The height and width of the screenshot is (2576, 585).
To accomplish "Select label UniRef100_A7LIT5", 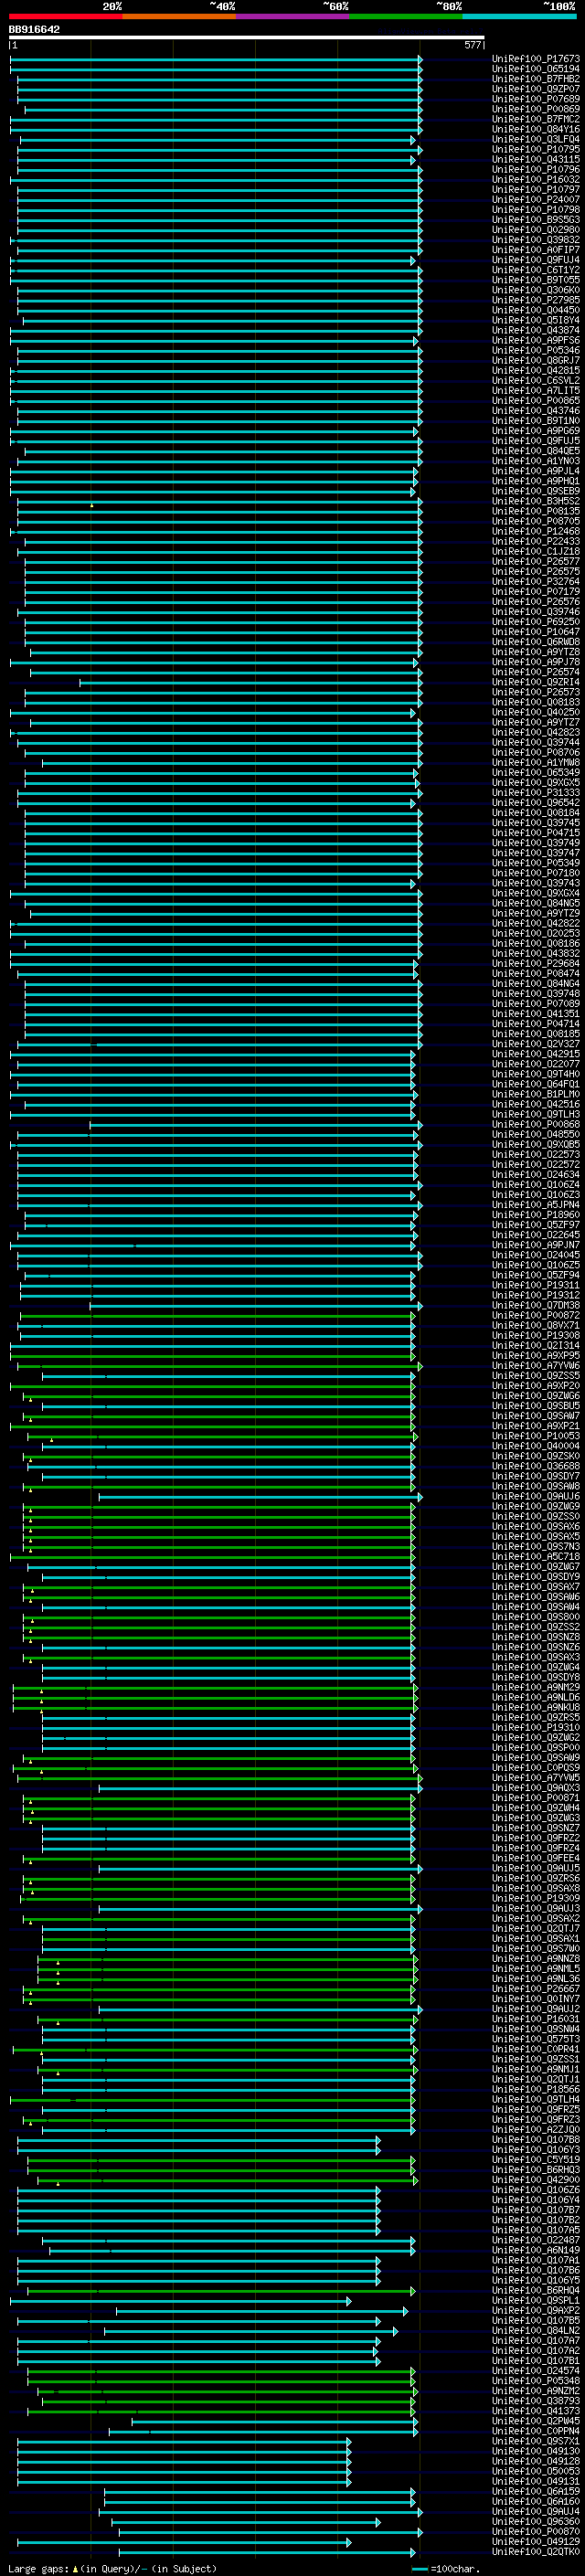I will (536, 391).
